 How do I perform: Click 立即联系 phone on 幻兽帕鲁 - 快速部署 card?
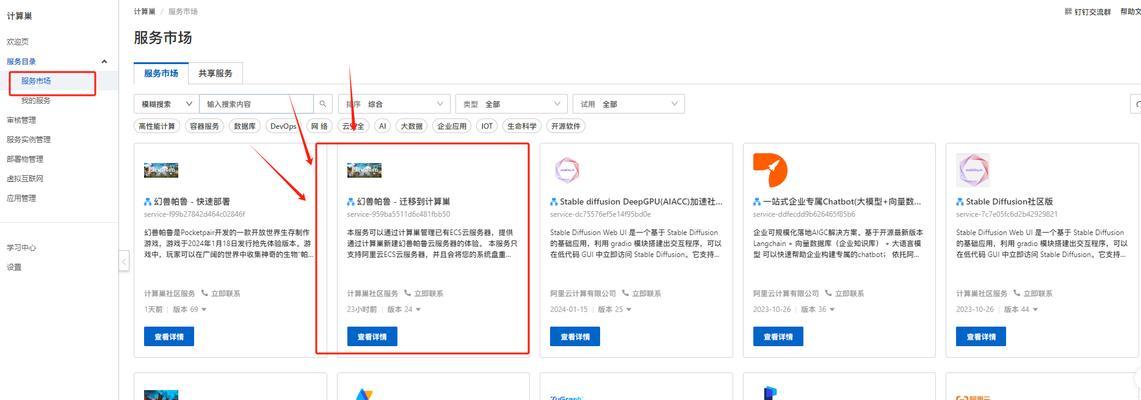pos(221,294)
